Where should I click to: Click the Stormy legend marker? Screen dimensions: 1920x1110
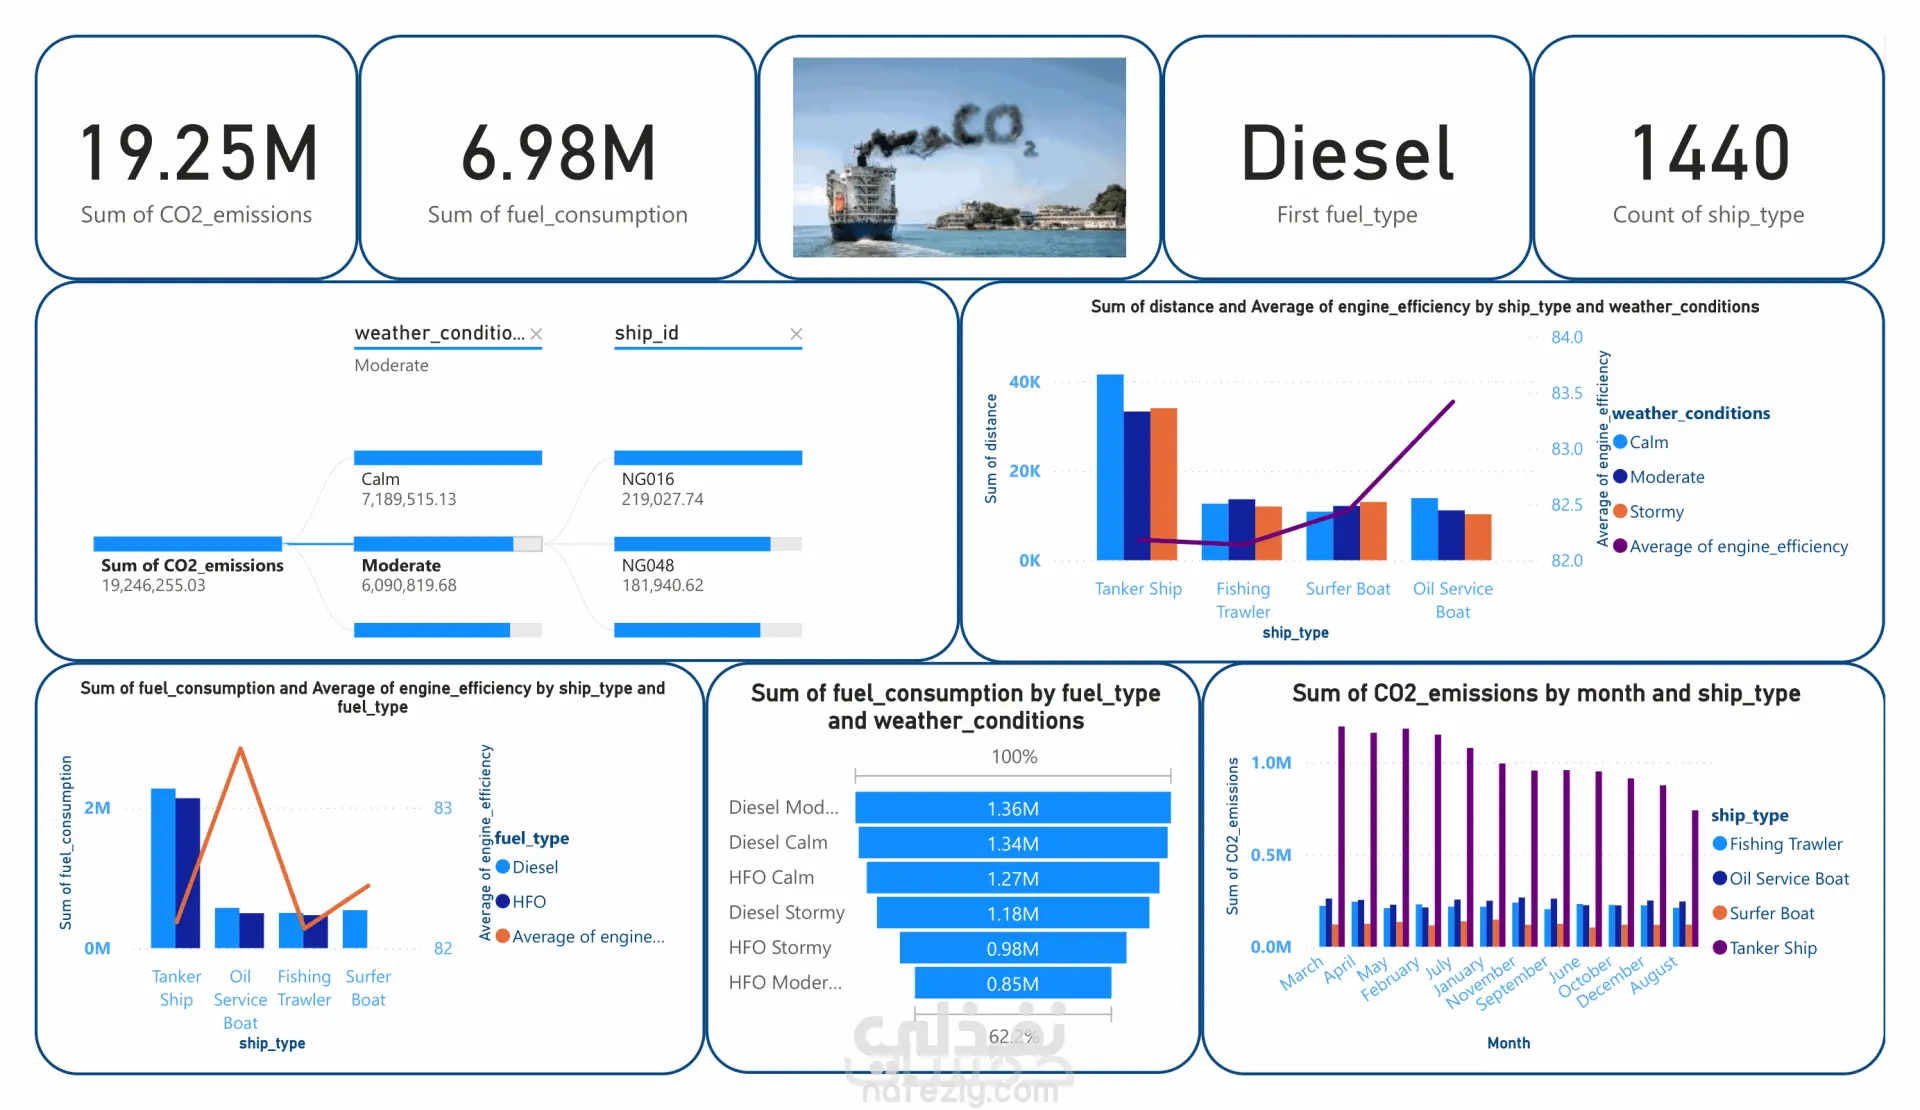[1620, 511]
